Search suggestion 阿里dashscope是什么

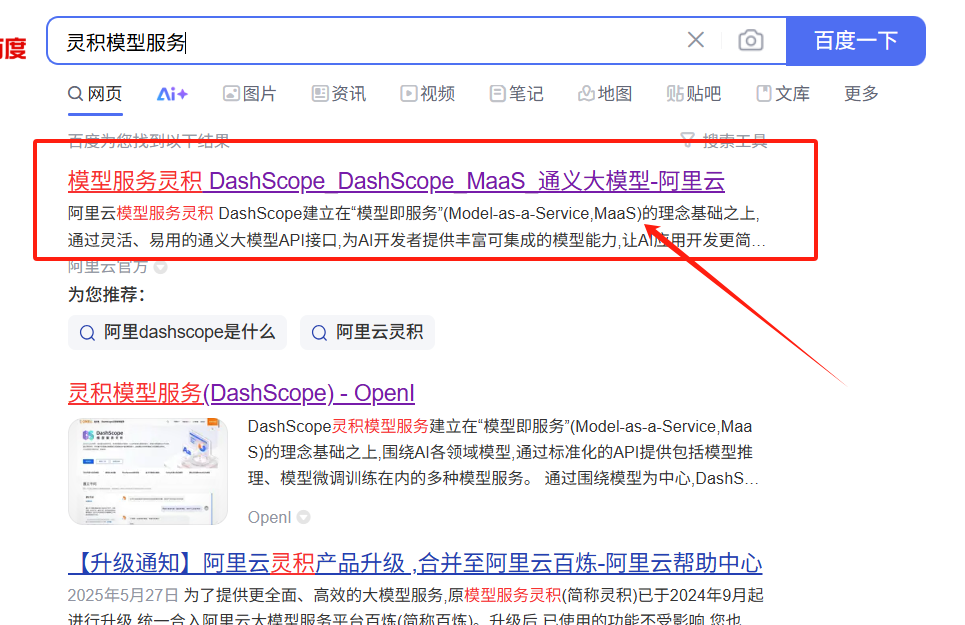(177, 332)
